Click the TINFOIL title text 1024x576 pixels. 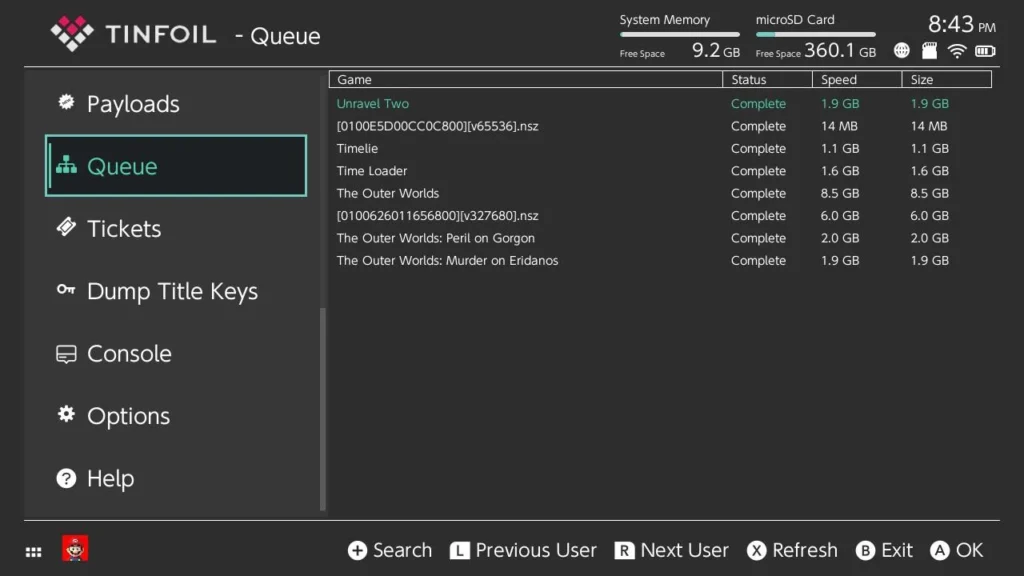pos(161,34)
